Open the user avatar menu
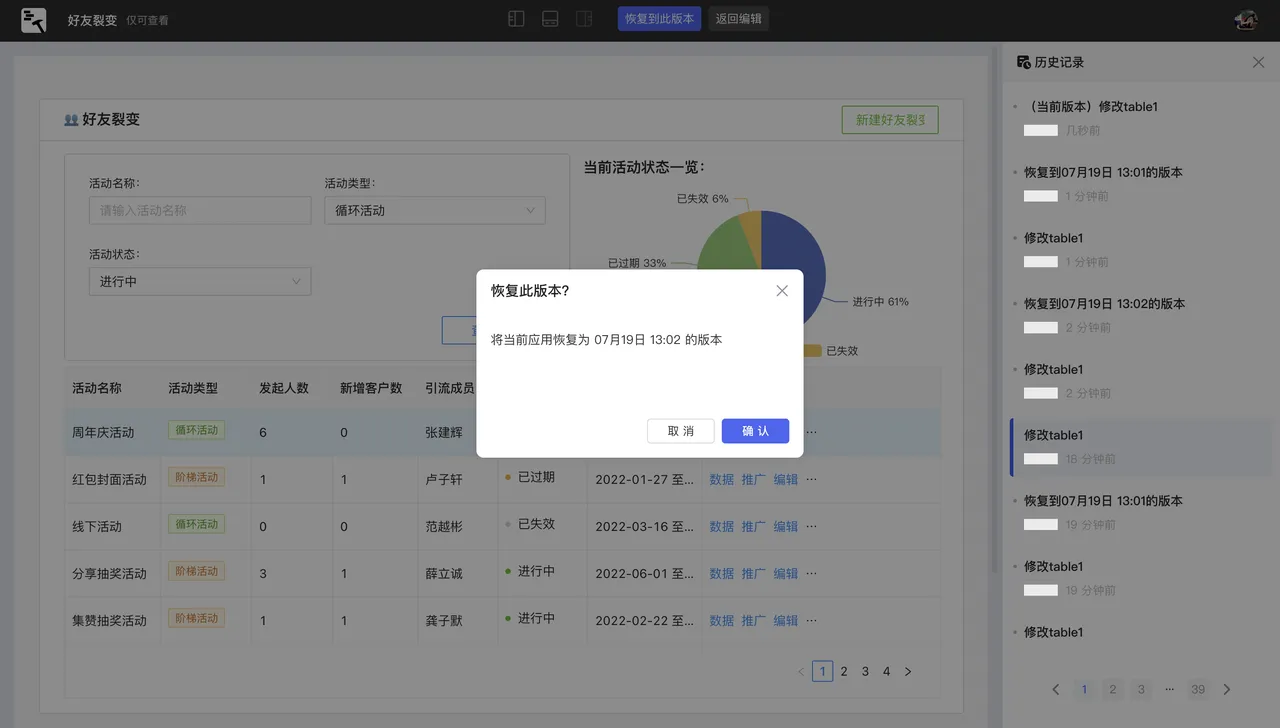Screen dimensions: 1280x728 (x=1246, y=19)
